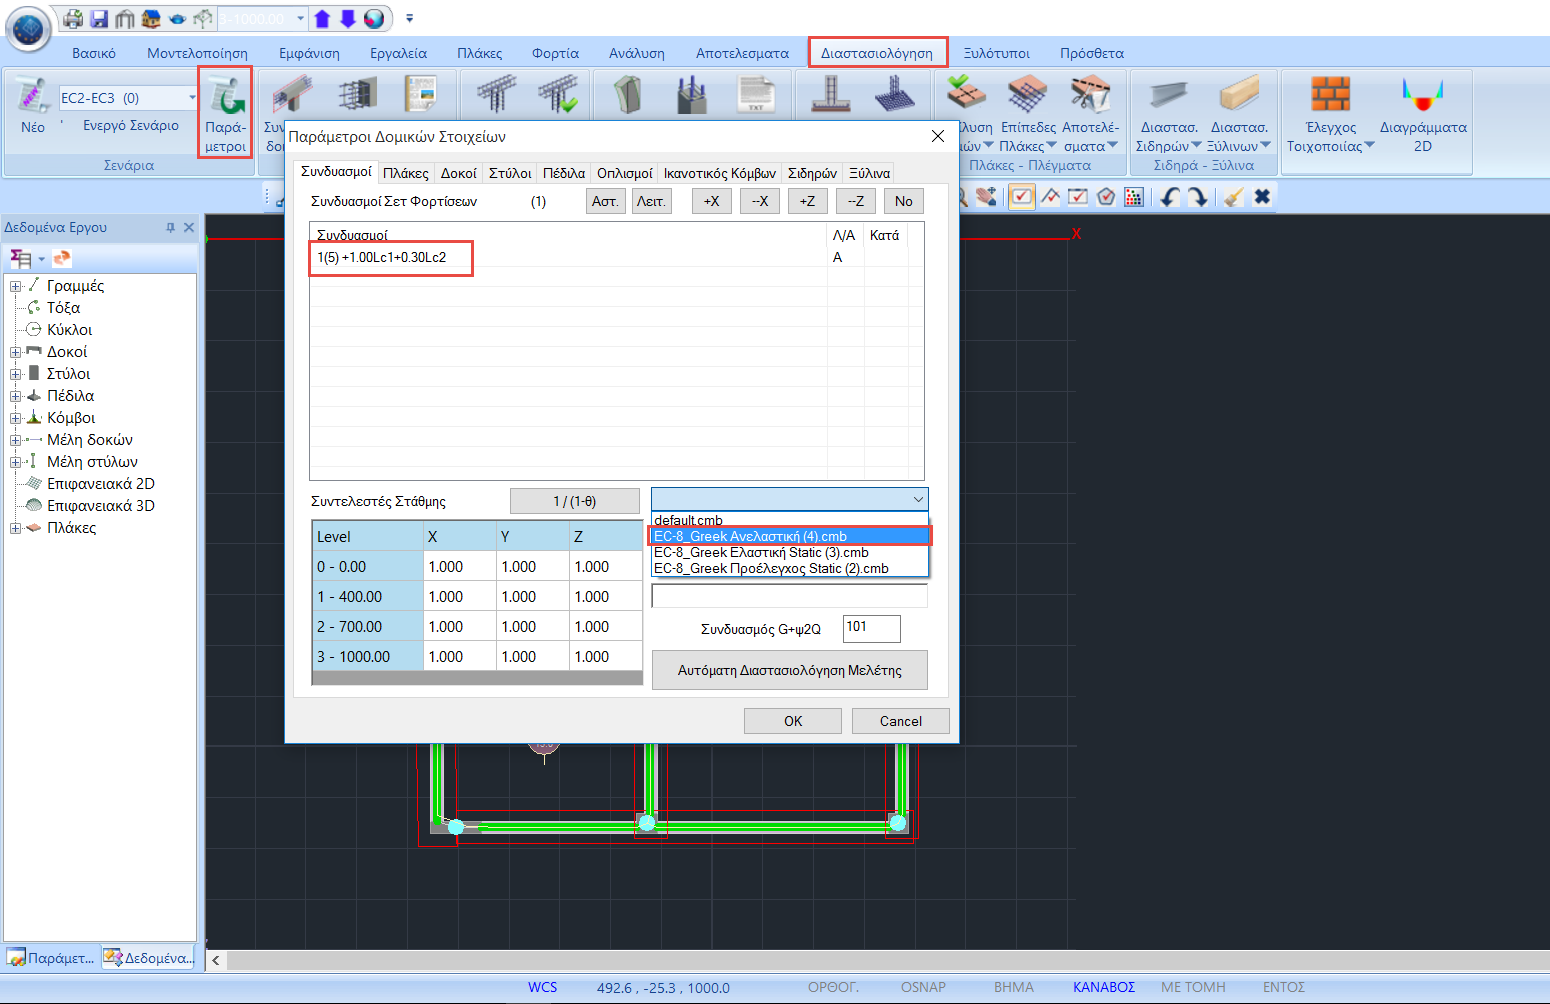Click the beam rebar with green checkmark icon
Image resolution: width=1550 pixels, height=1004 pixels.
(557, 95)
